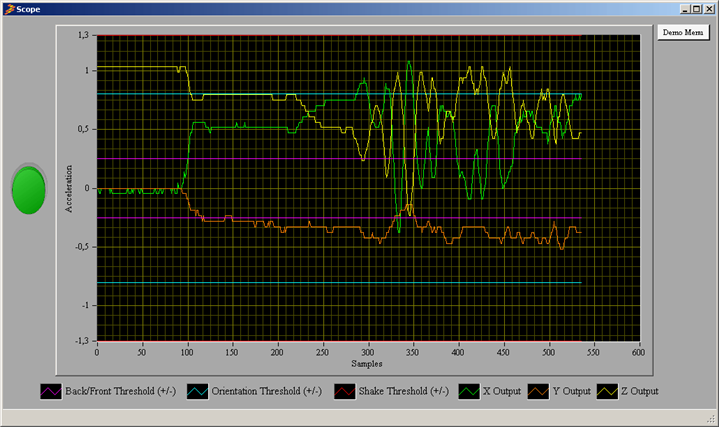Click the 0 X-axis value
This screenshot has width=719, height=427.
pyautogui.click(x=97, y=352)
